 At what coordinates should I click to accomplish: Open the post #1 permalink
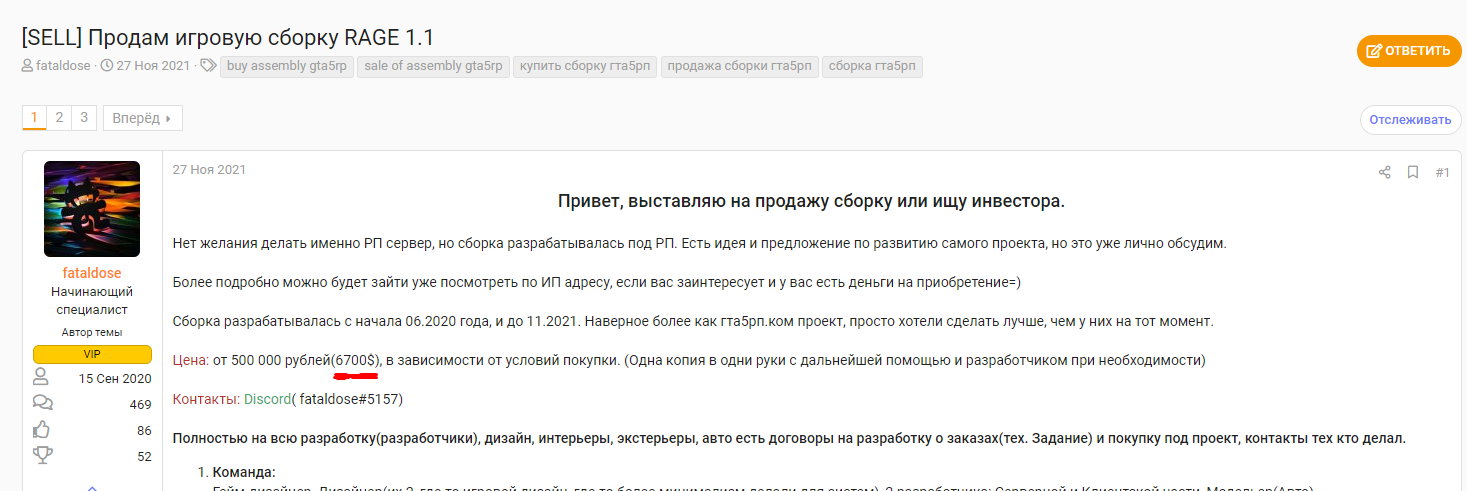(x=1442, y=172)
